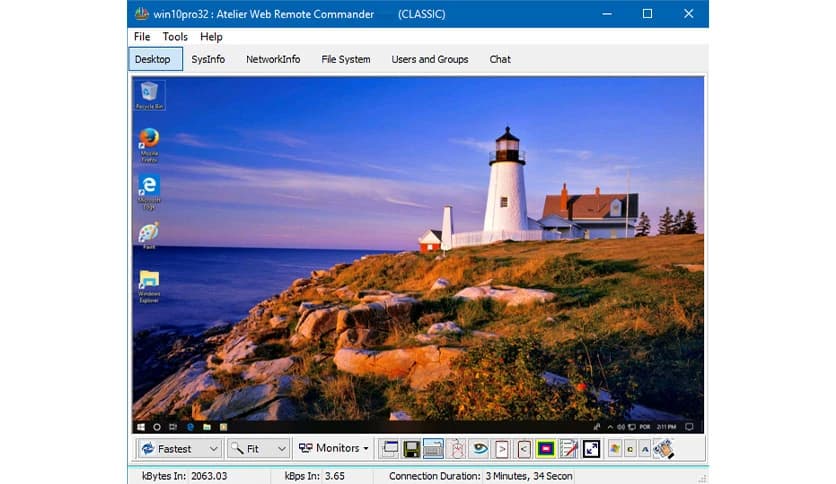Click the window frame icon in the toolbar

[390, 449]
